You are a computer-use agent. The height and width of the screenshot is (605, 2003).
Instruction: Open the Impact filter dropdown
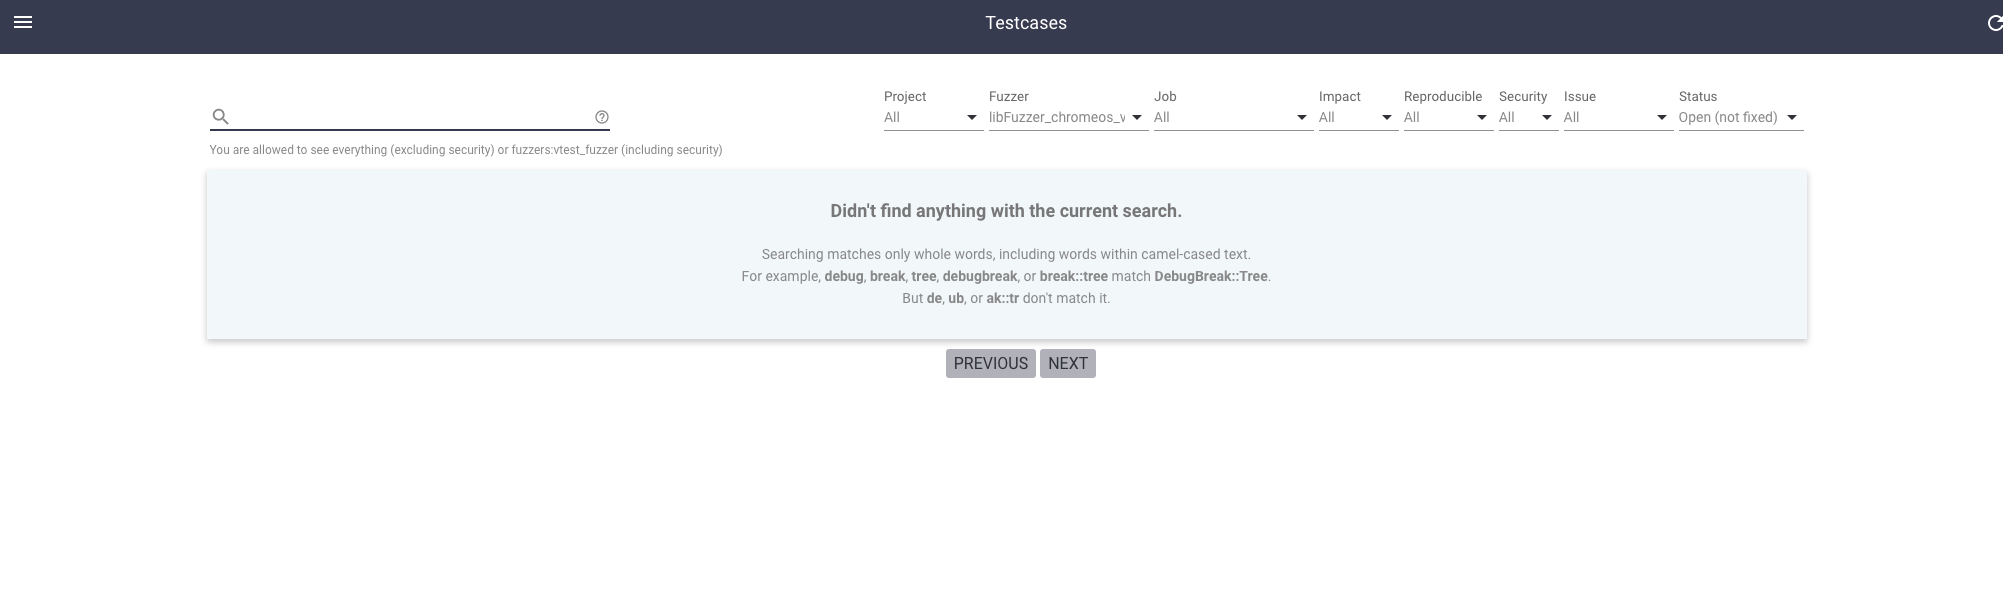point(1358,117)
